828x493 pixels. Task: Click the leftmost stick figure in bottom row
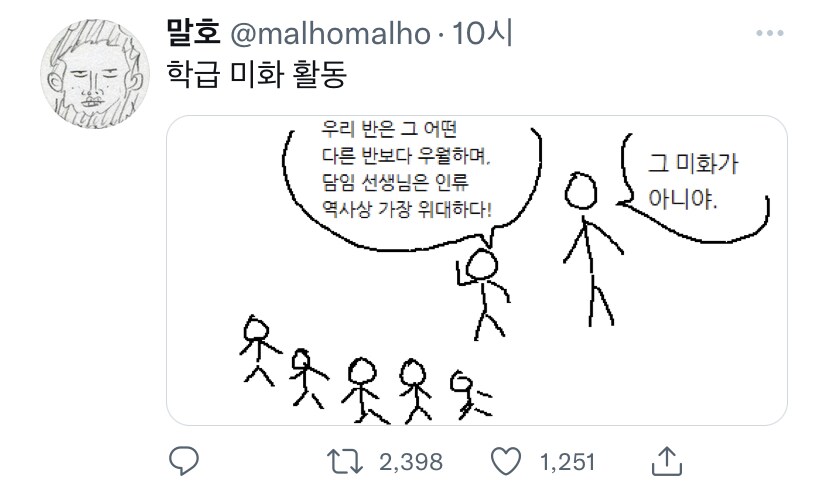tap(258, 350)
